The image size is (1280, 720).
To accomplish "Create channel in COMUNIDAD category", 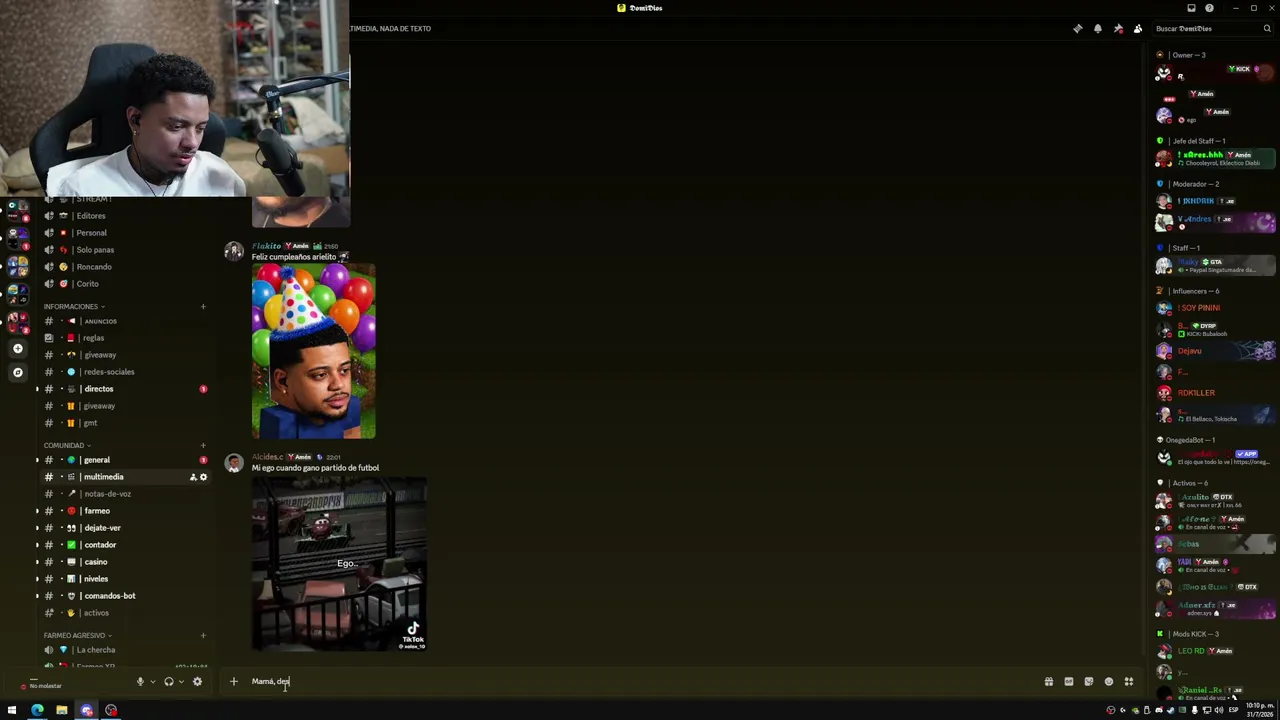I will click(x=203, y=446).
